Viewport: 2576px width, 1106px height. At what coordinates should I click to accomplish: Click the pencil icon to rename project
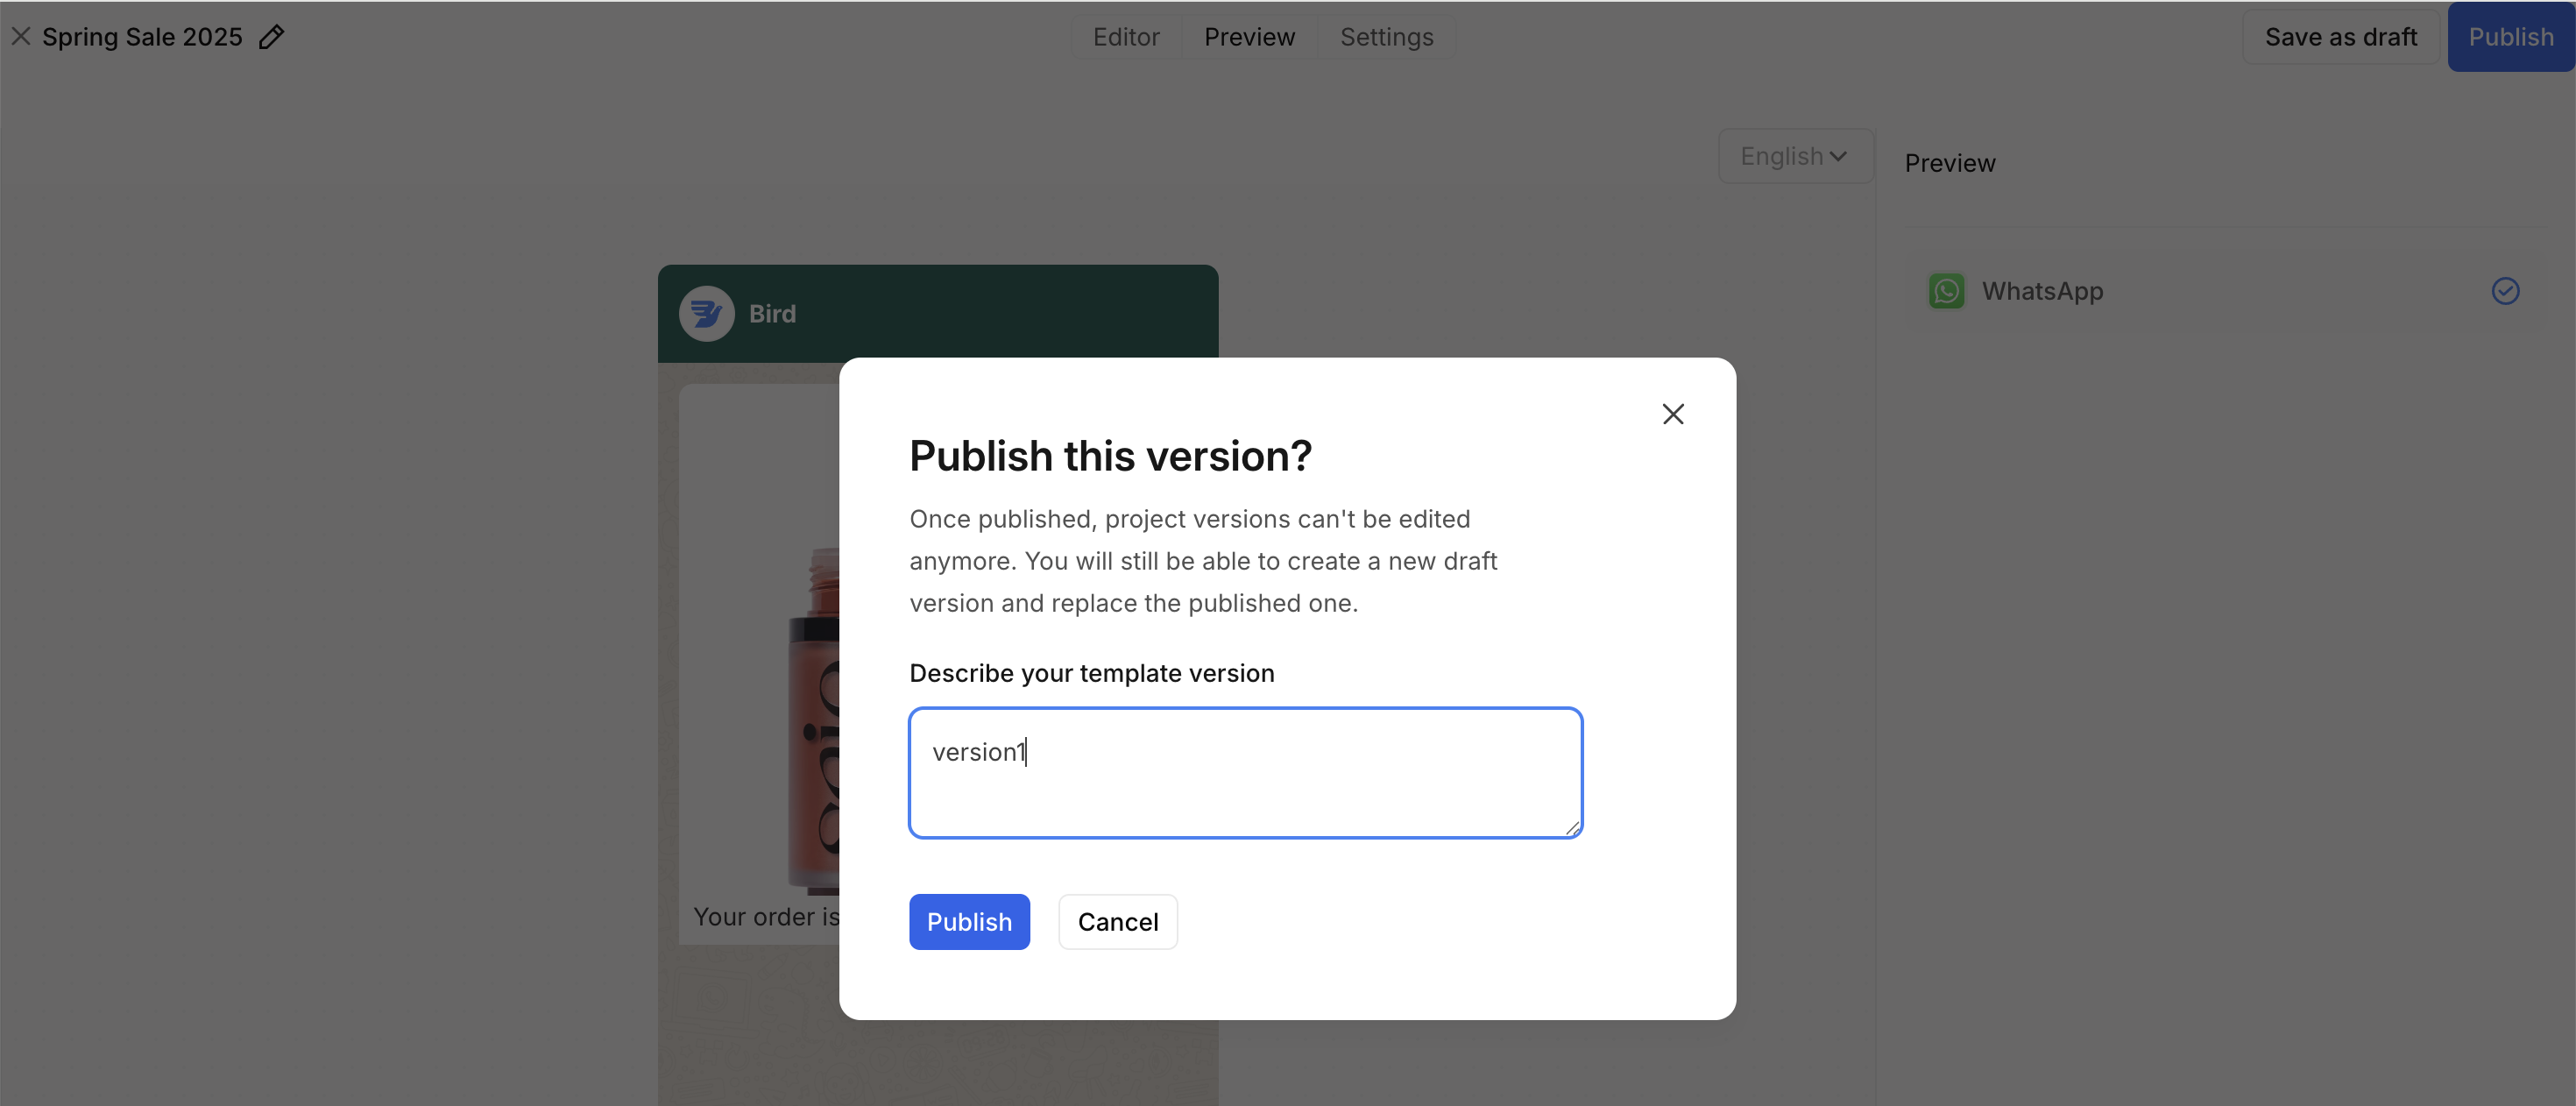(271, 37)
